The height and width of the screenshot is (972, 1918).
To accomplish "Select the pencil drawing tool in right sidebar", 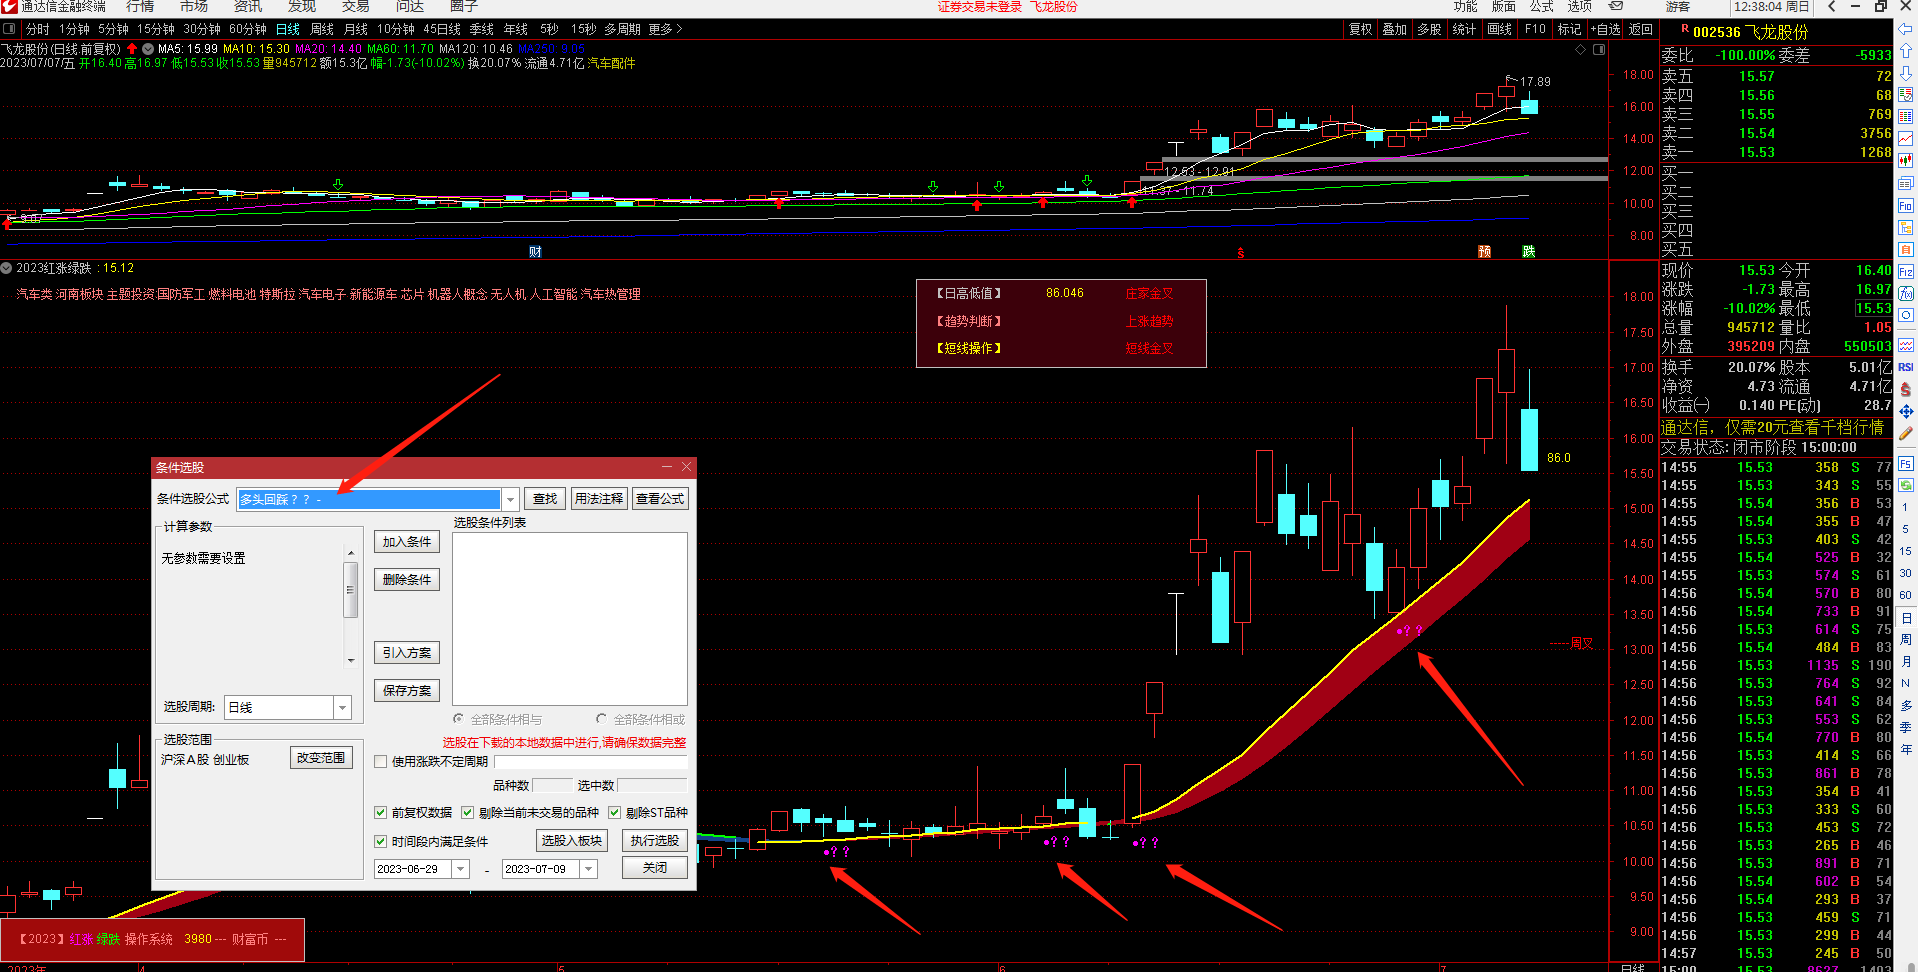I will click(1906, 433).
